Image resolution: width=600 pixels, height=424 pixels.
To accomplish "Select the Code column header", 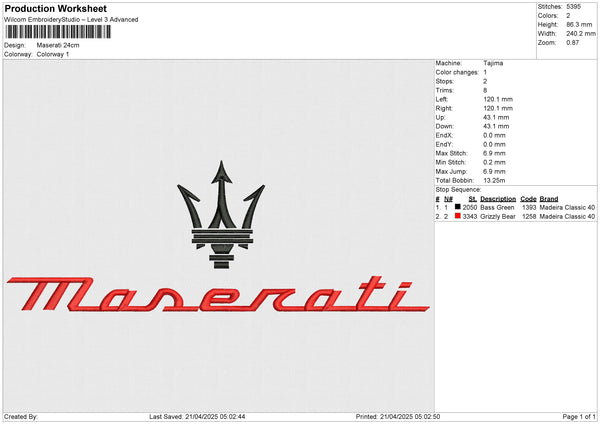I will [528, 198].
